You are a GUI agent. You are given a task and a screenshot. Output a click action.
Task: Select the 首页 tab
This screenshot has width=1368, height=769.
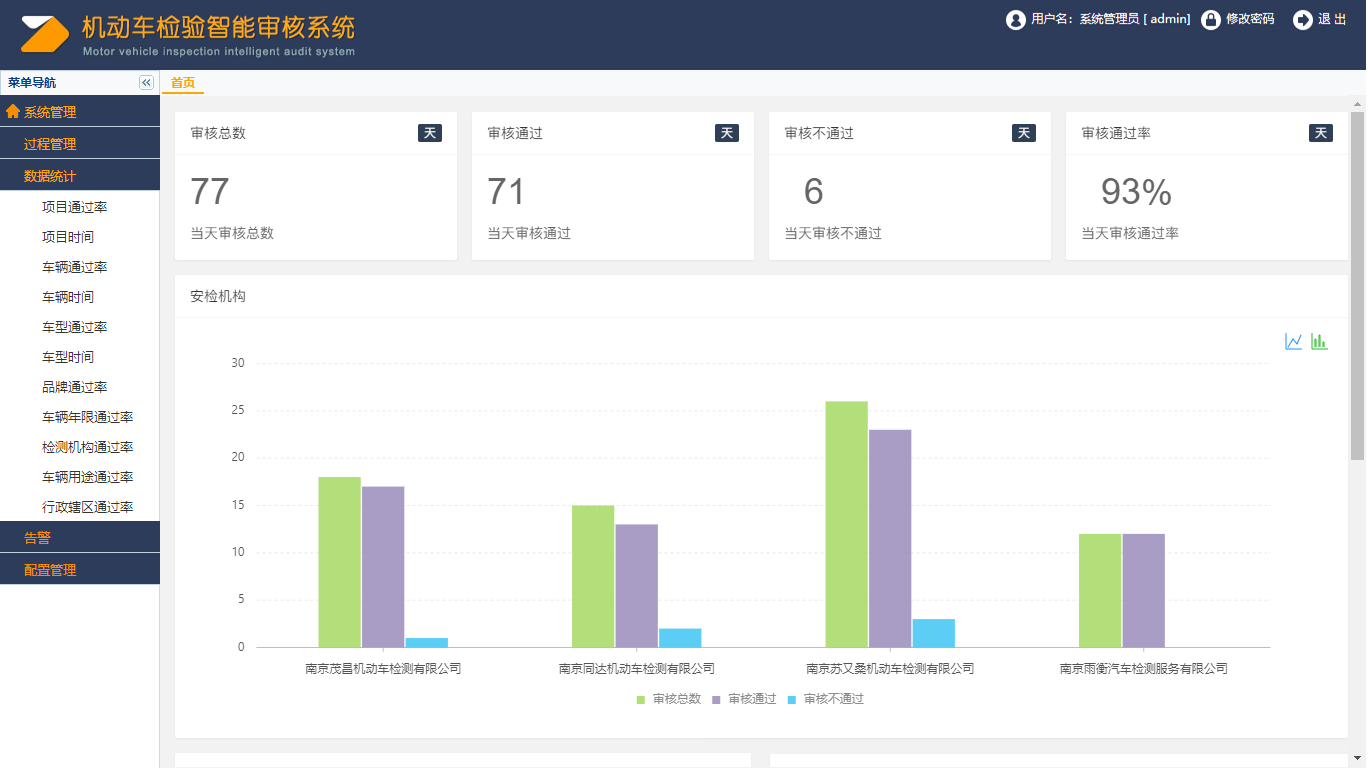tap(183, 83)
